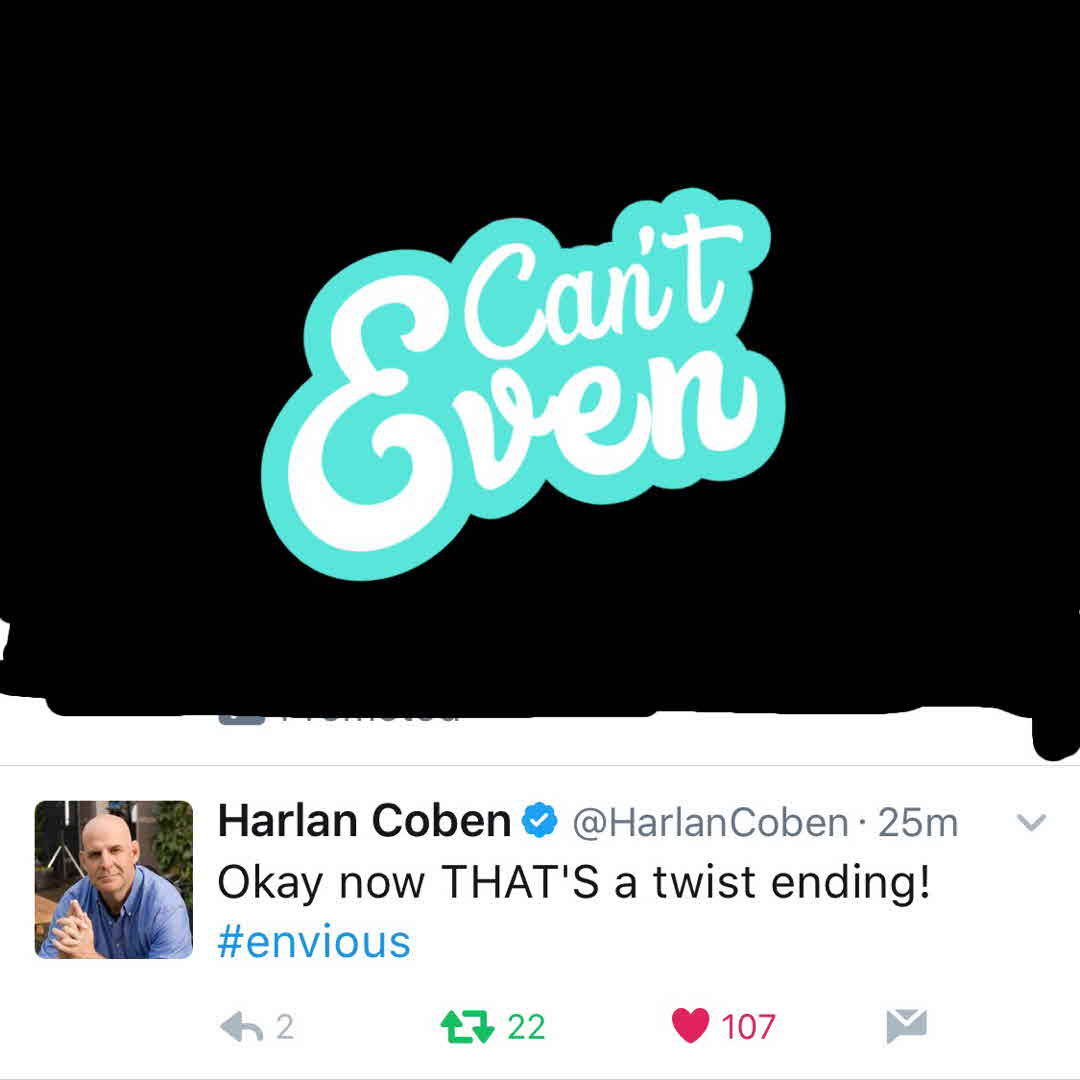Share tweet via direct message envelope
Screen dimensions: 1080x1080
(x=906, y=1026)
